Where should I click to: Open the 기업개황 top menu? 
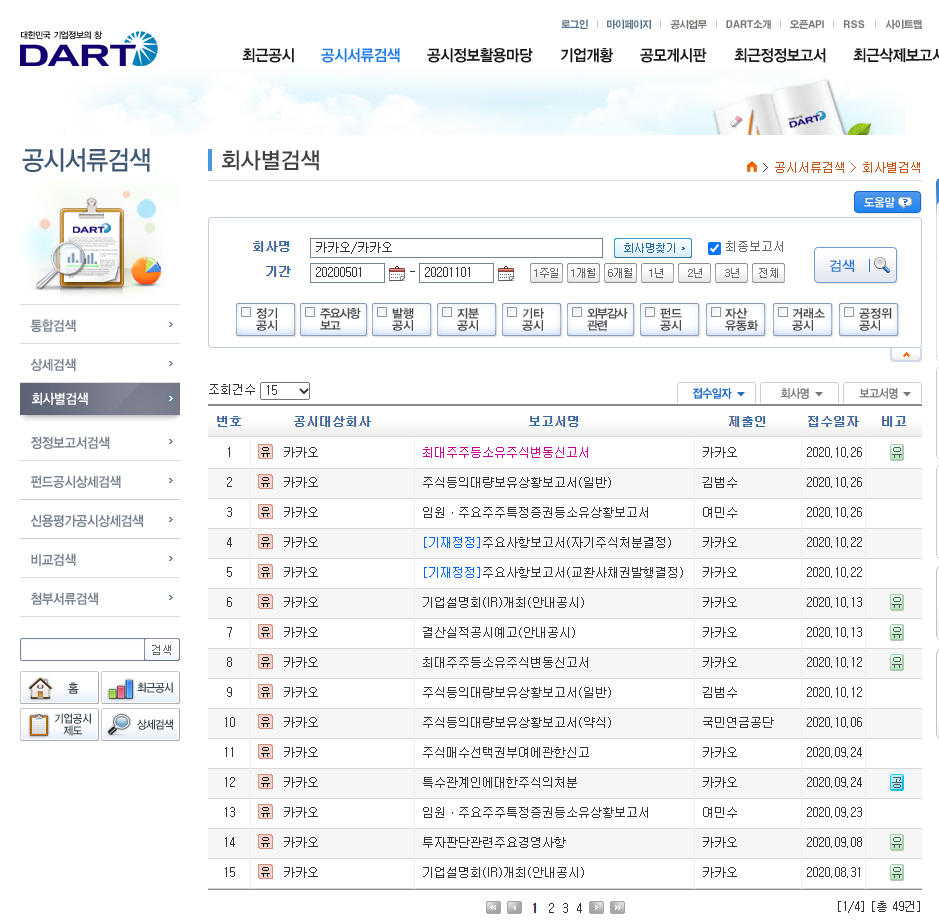586,56
